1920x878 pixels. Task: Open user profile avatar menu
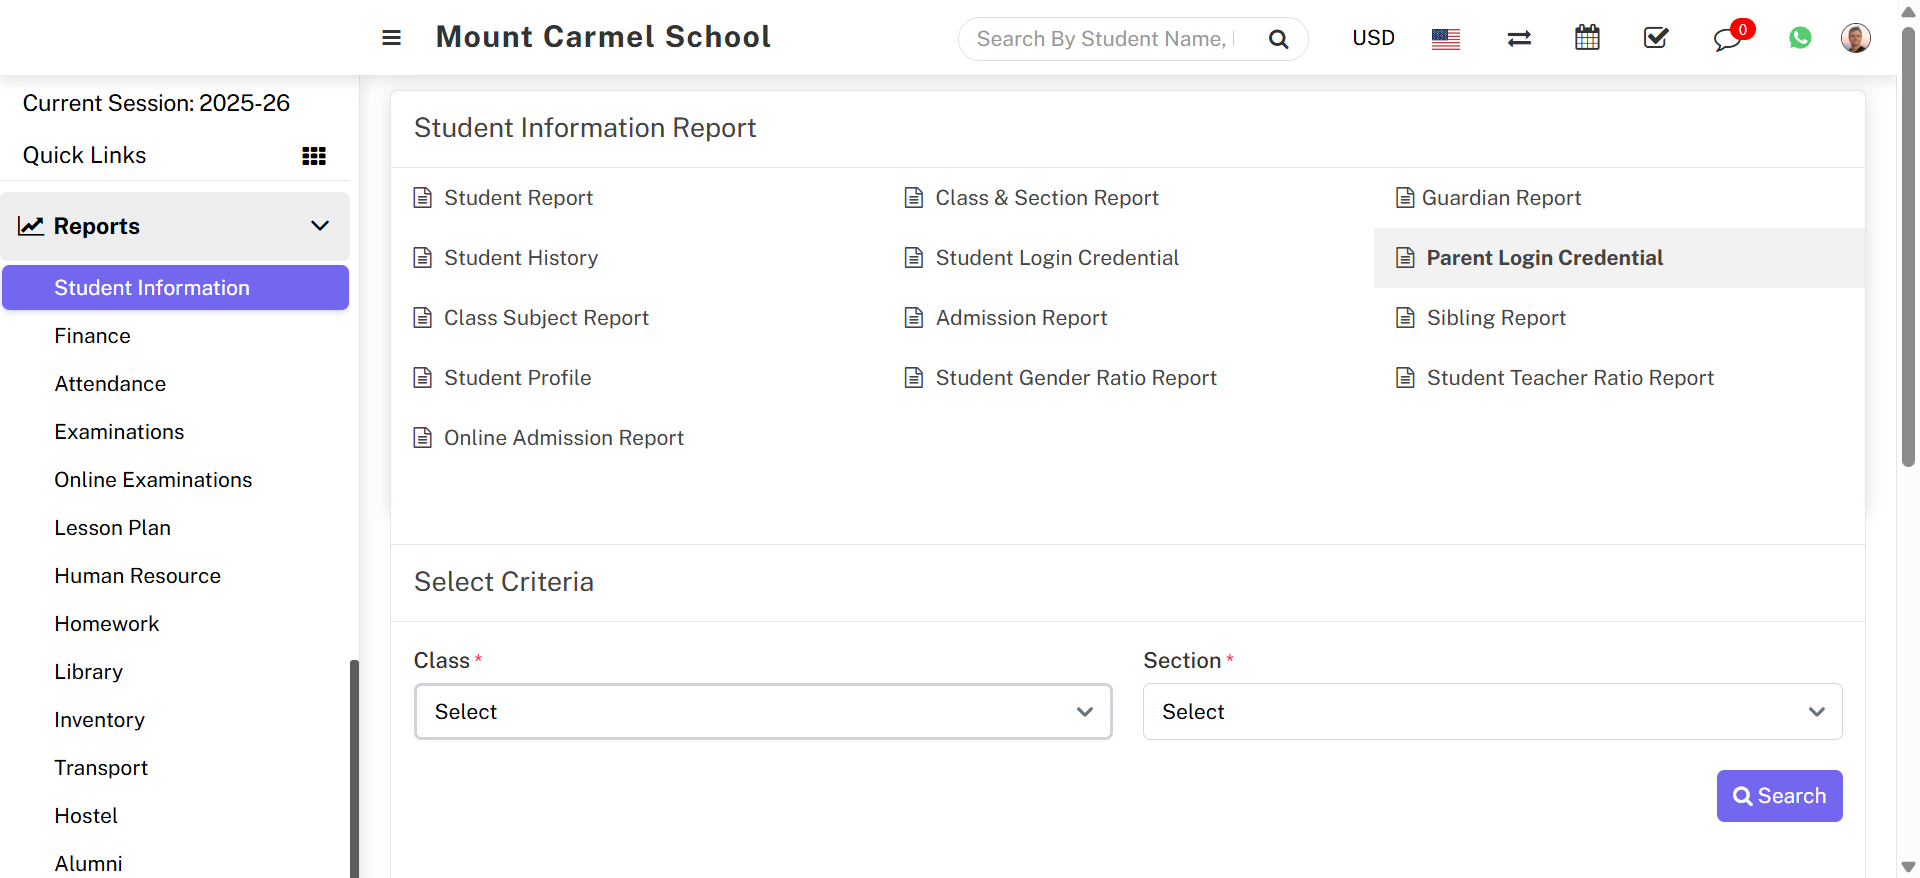point(1855,38)
